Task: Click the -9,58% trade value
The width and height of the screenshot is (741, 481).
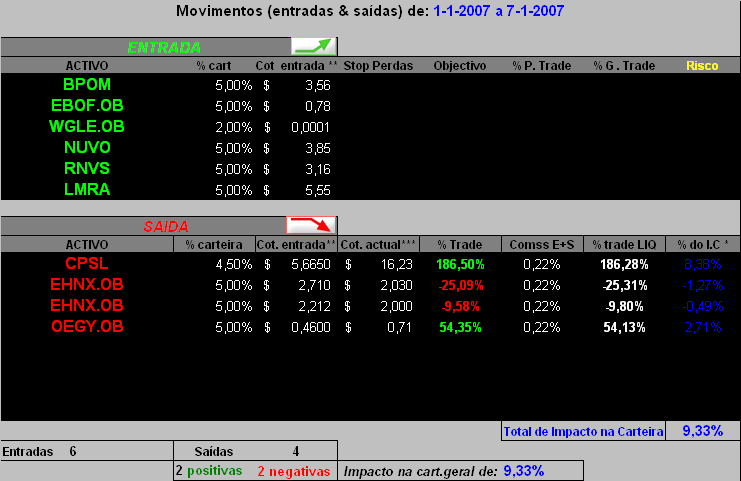Action: 460,306
